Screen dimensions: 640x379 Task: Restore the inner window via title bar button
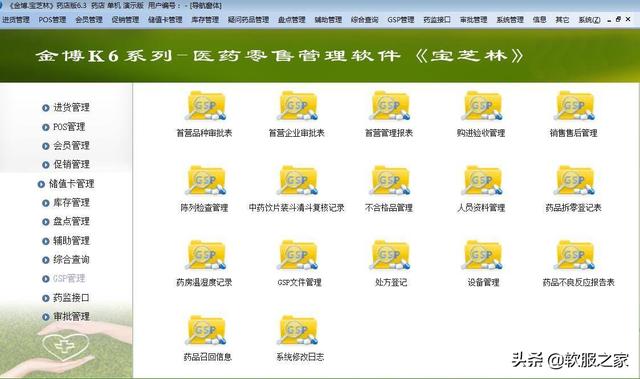point(618,19)
